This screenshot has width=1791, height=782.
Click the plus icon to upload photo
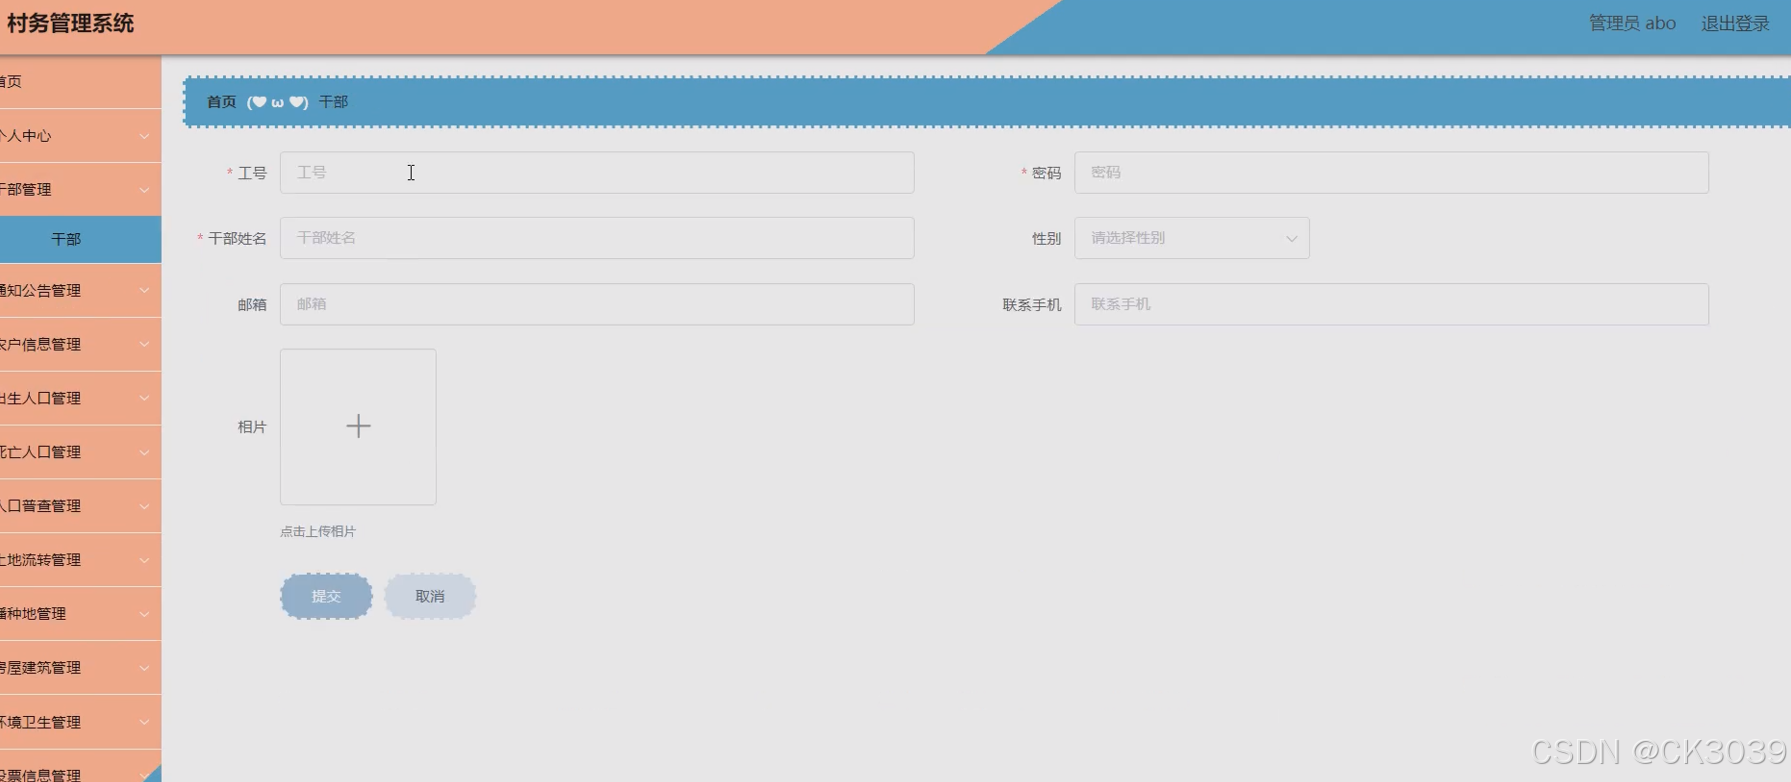pos(358,426)
